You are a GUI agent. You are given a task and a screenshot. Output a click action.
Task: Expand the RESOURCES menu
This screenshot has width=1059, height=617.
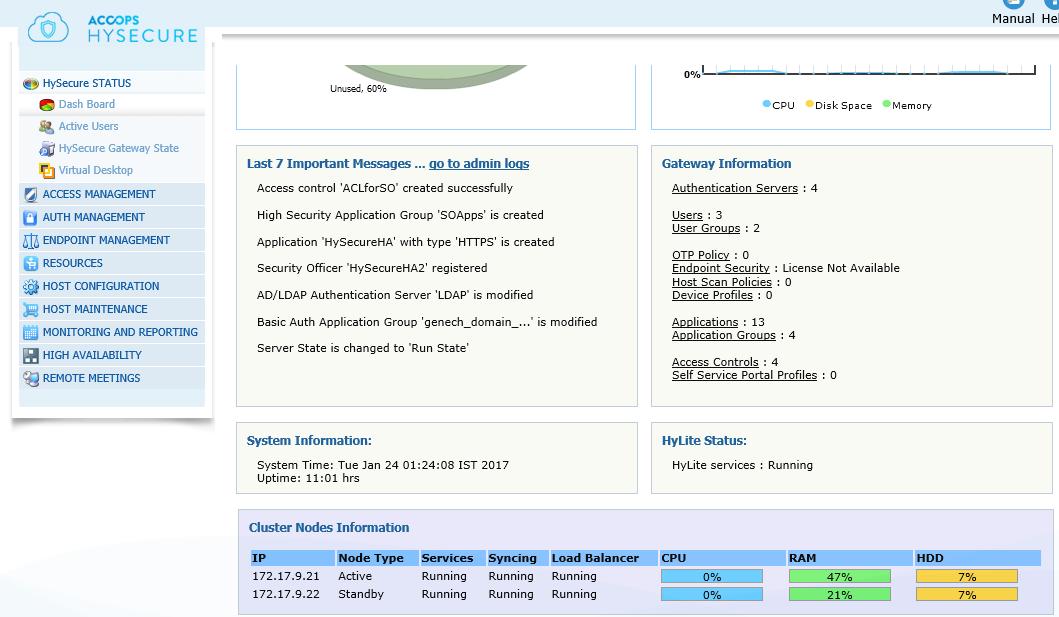coord(73,263)
